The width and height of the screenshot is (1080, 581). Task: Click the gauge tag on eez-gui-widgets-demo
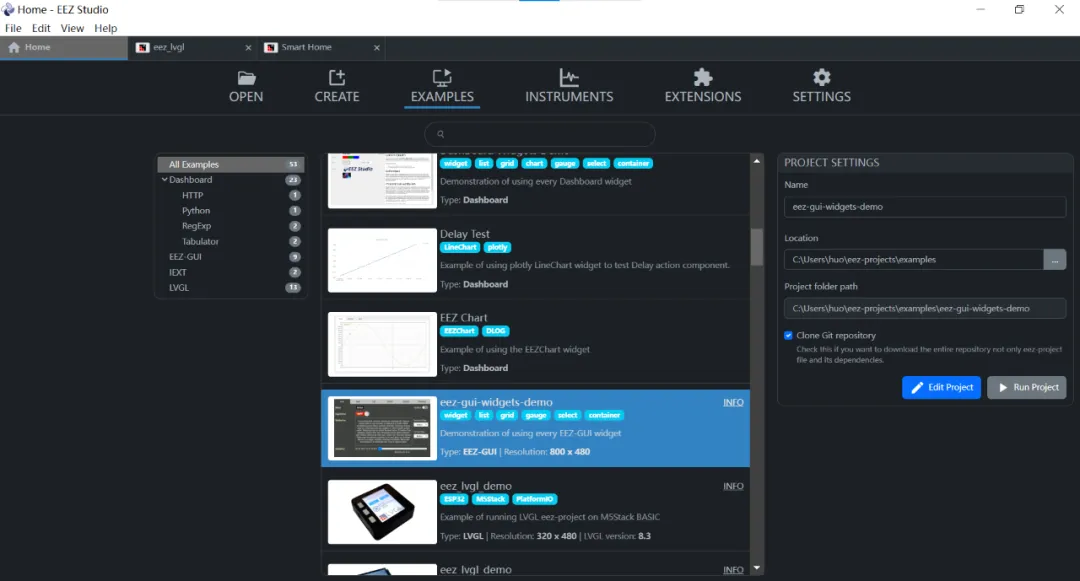pyautogui.click(x=536, y=415)
